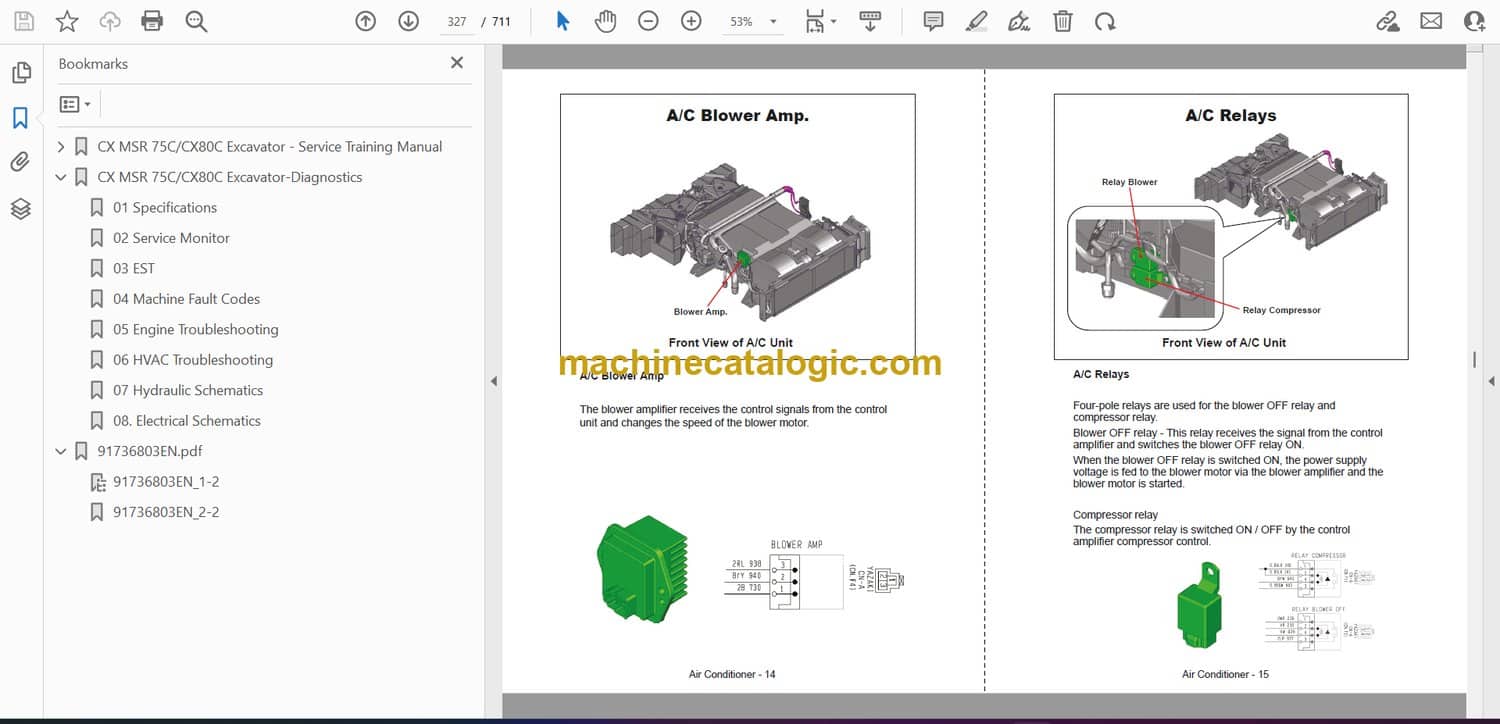Select the Hand pan tool
This screenshot has width=1500, height=724.
(x=605, y=21)
